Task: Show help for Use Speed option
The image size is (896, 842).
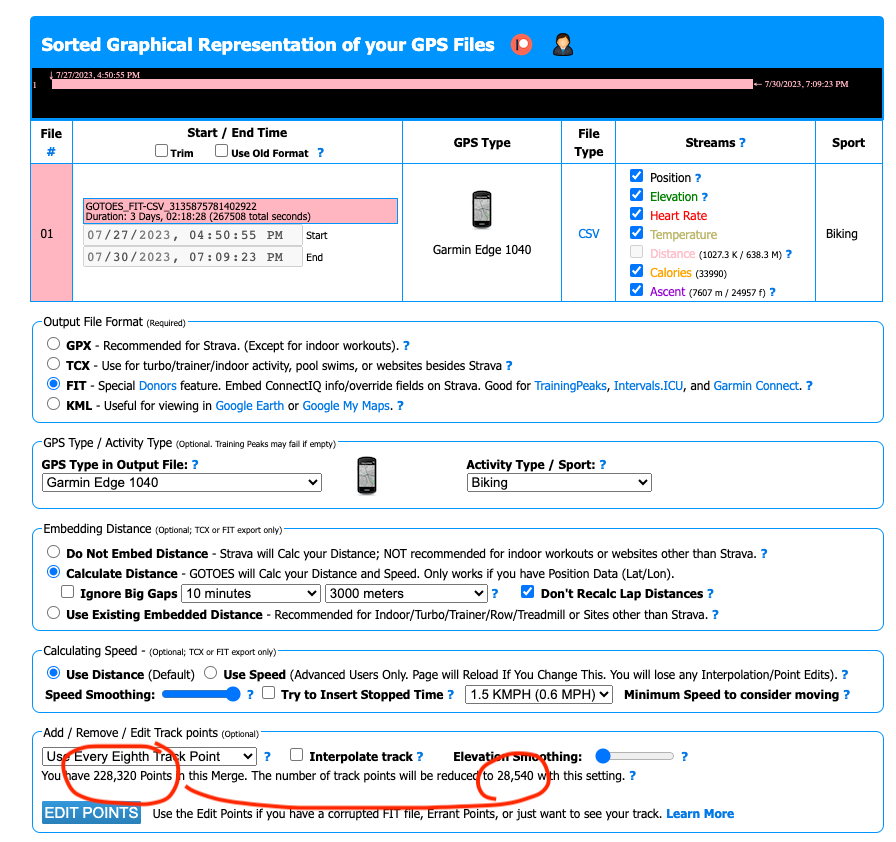Action: pos(845,675)
